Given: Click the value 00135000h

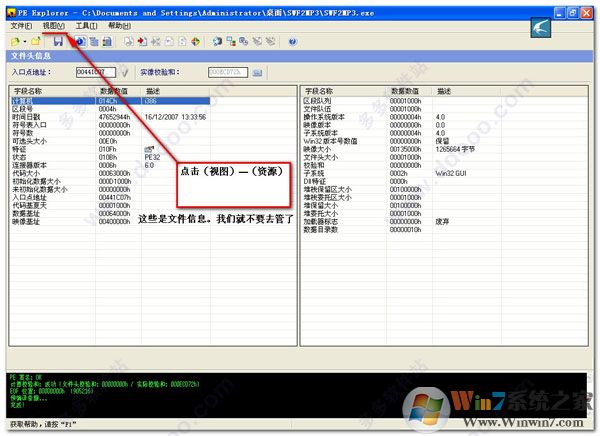Looking at the screenshot, I should pos(405,149).
